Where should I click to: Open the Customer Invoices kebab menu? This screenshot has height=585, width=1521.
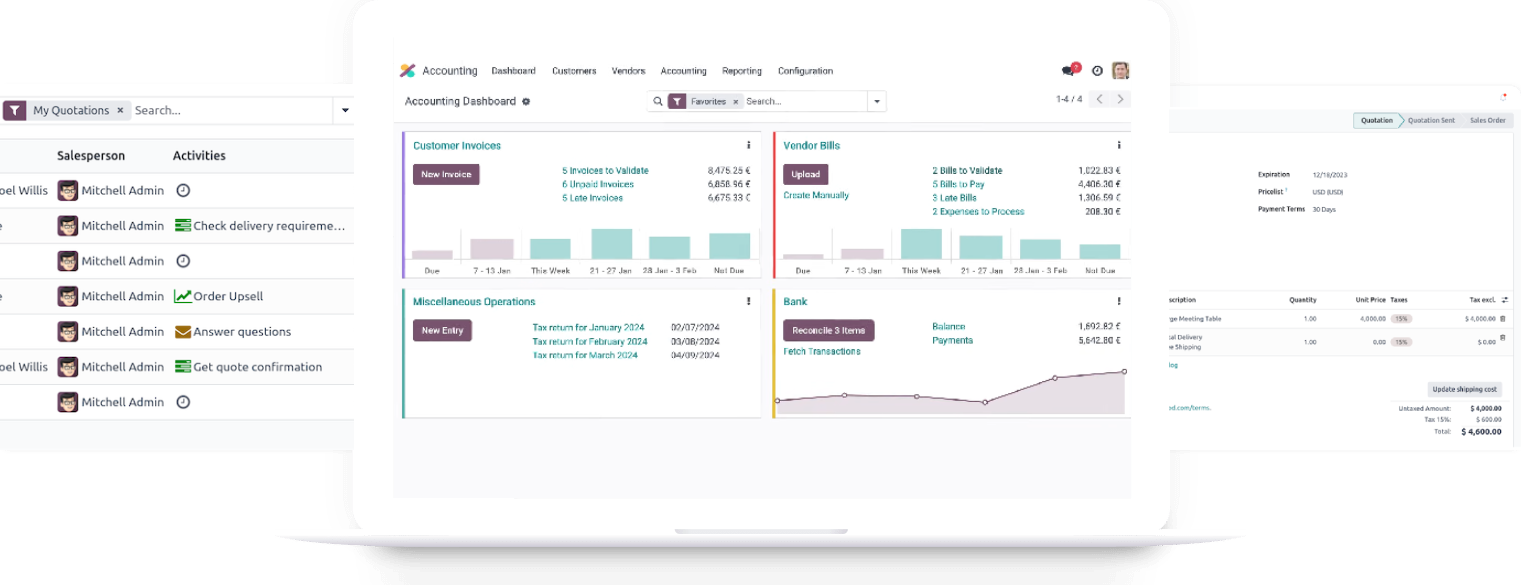click(748, 146)
